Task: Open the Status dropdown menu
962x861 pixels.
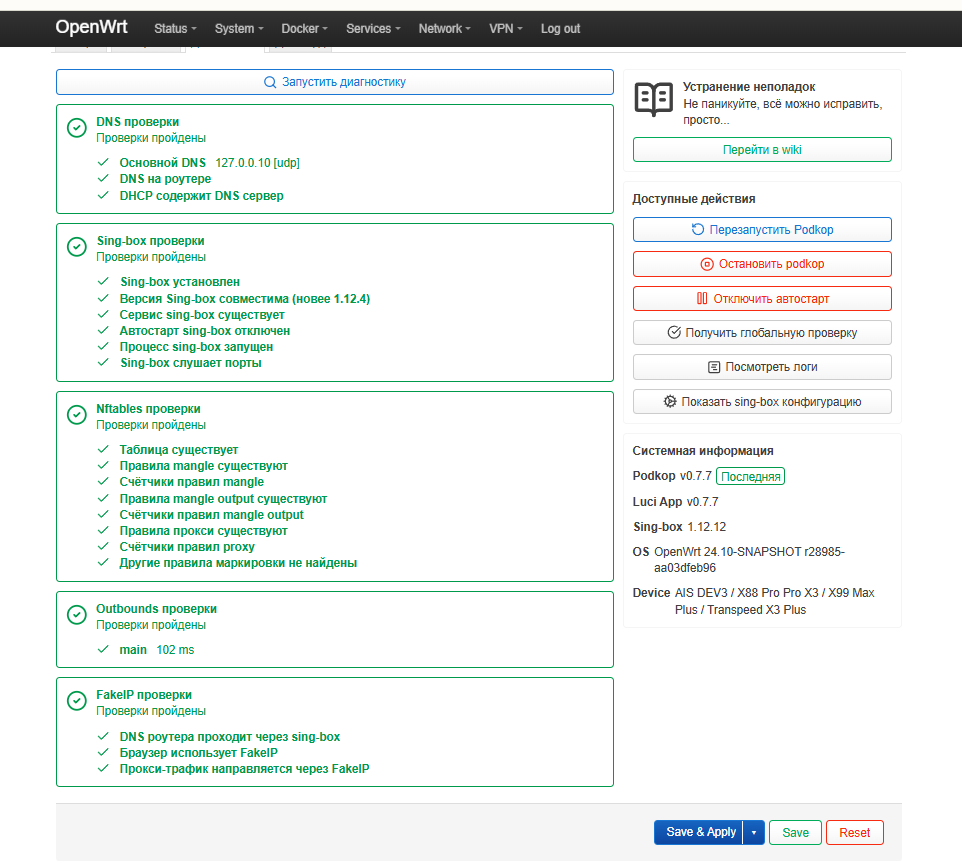Action: 175,29
